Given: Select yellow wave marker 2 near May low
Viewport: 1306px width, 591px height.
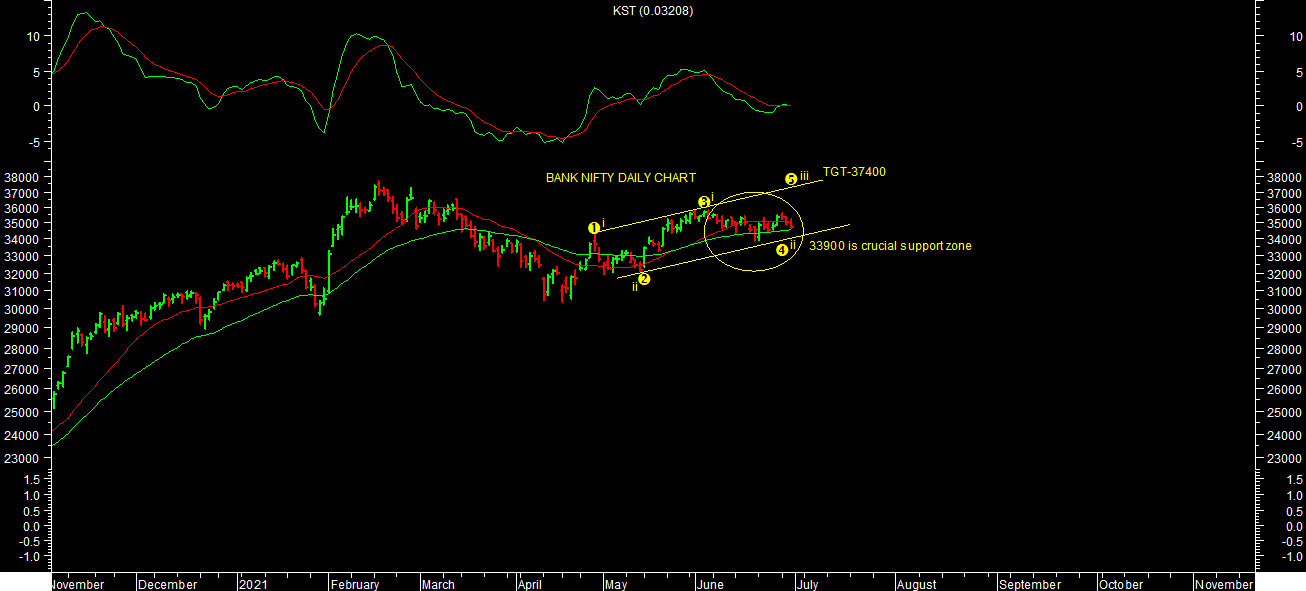Looking at the screenshot, I should tap(644, 279).
